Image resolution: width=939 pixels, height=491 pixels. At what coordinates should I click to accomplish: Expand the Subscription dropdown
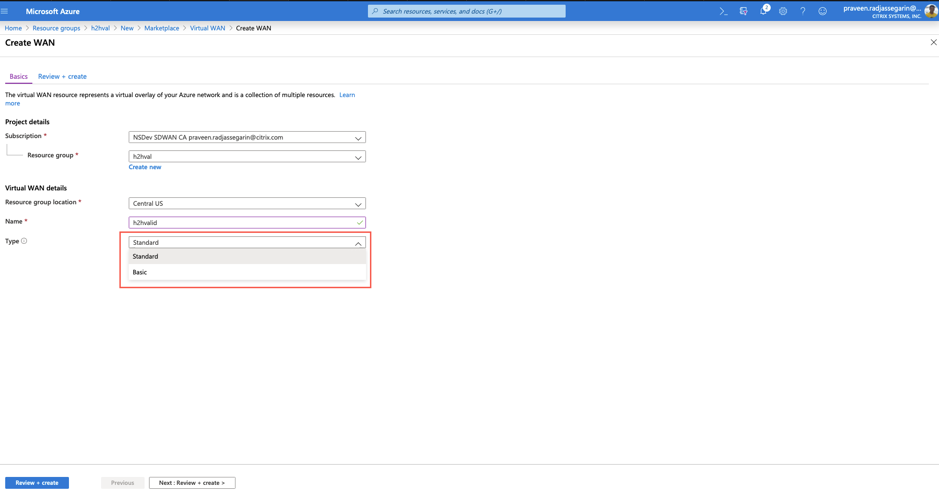247,138
